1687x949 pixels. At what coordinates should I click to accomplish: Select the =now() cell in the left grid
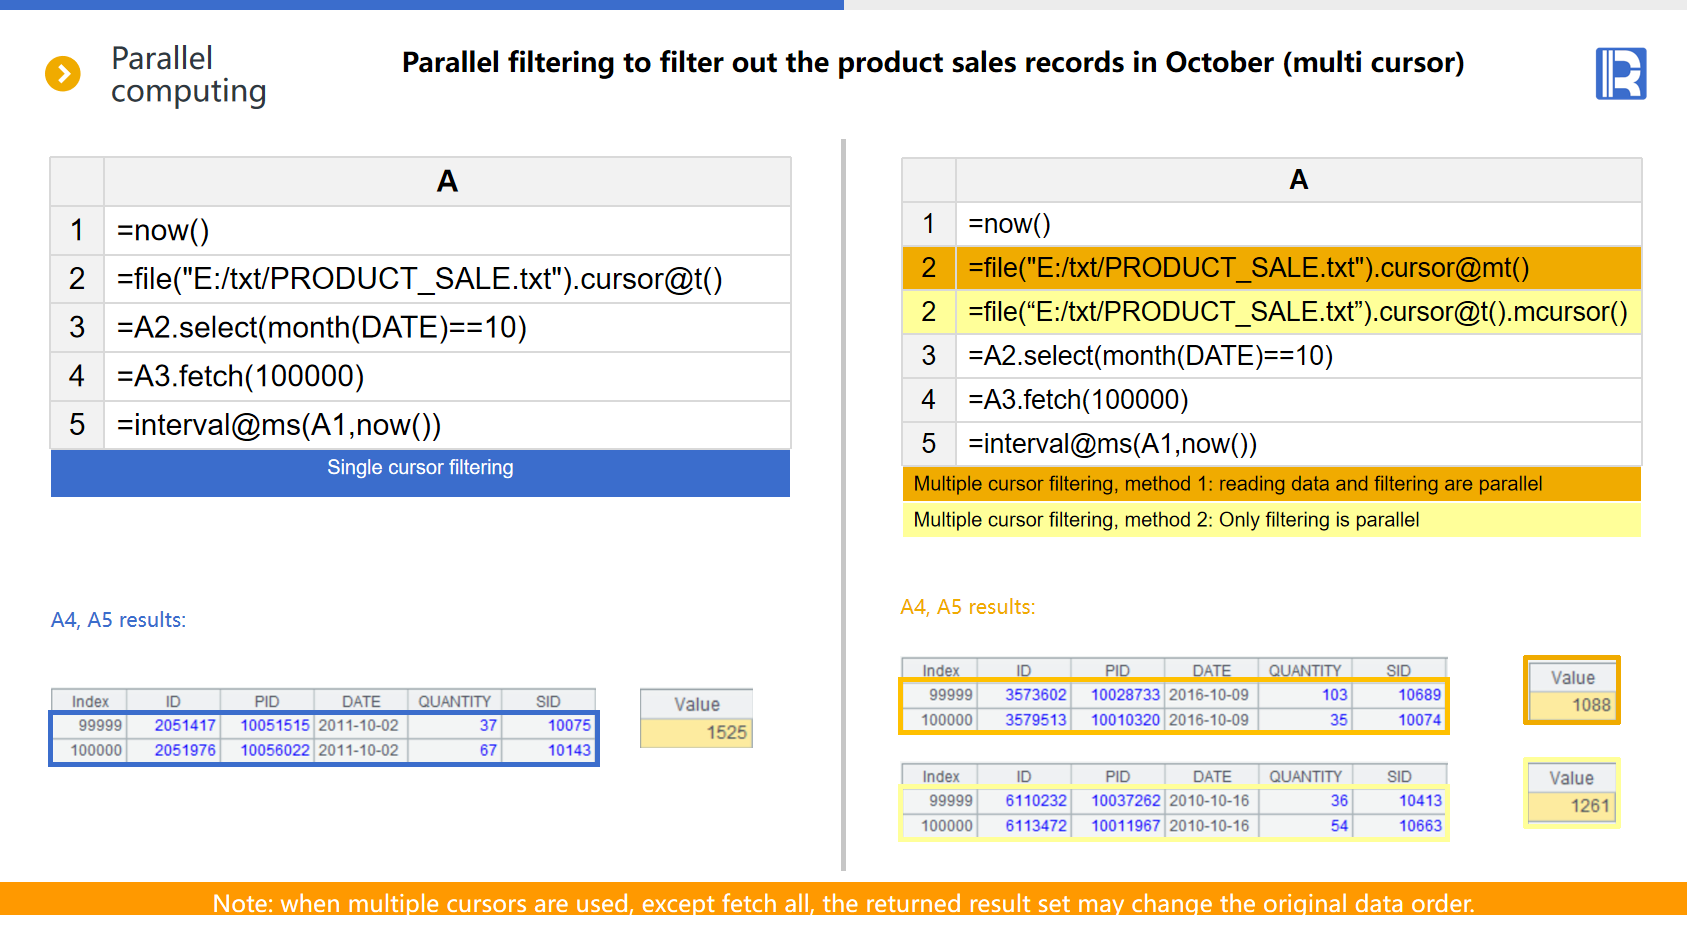coord(446,231)
